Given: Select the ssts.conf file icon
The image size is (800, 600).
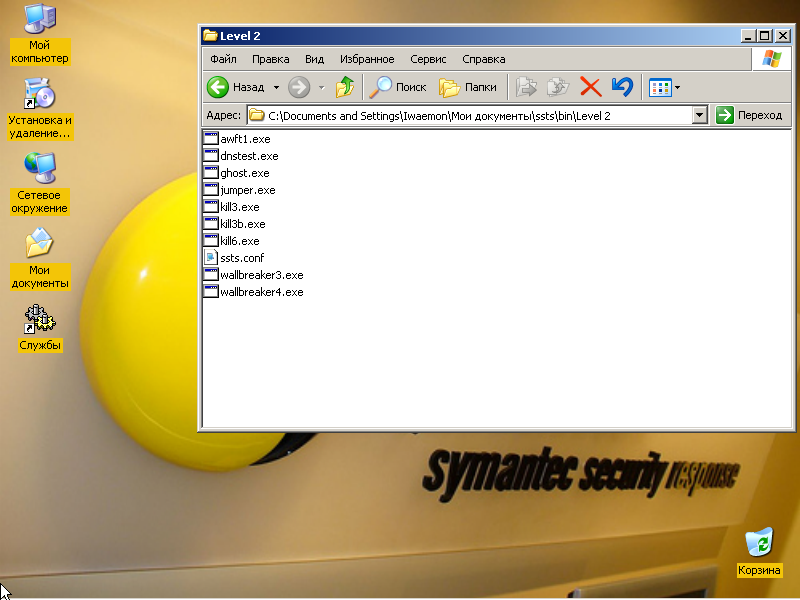Looking at the screenshot, I should [211, 258].
